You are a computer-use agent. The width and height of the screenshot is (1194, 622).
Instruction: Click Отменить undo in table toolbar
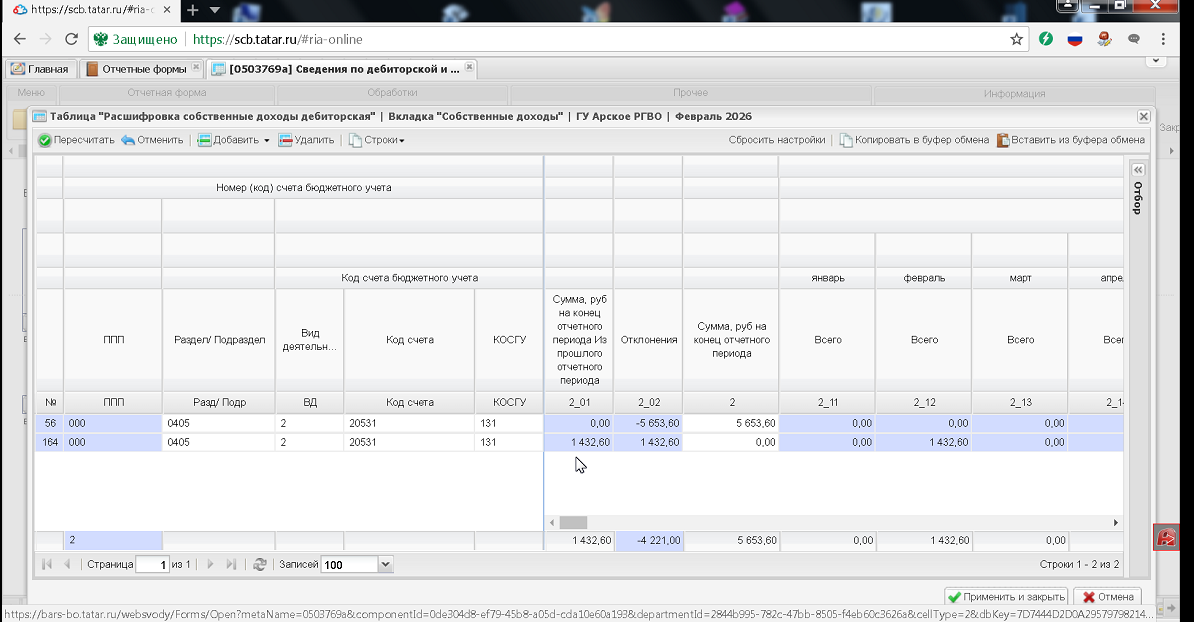point(152,140)
